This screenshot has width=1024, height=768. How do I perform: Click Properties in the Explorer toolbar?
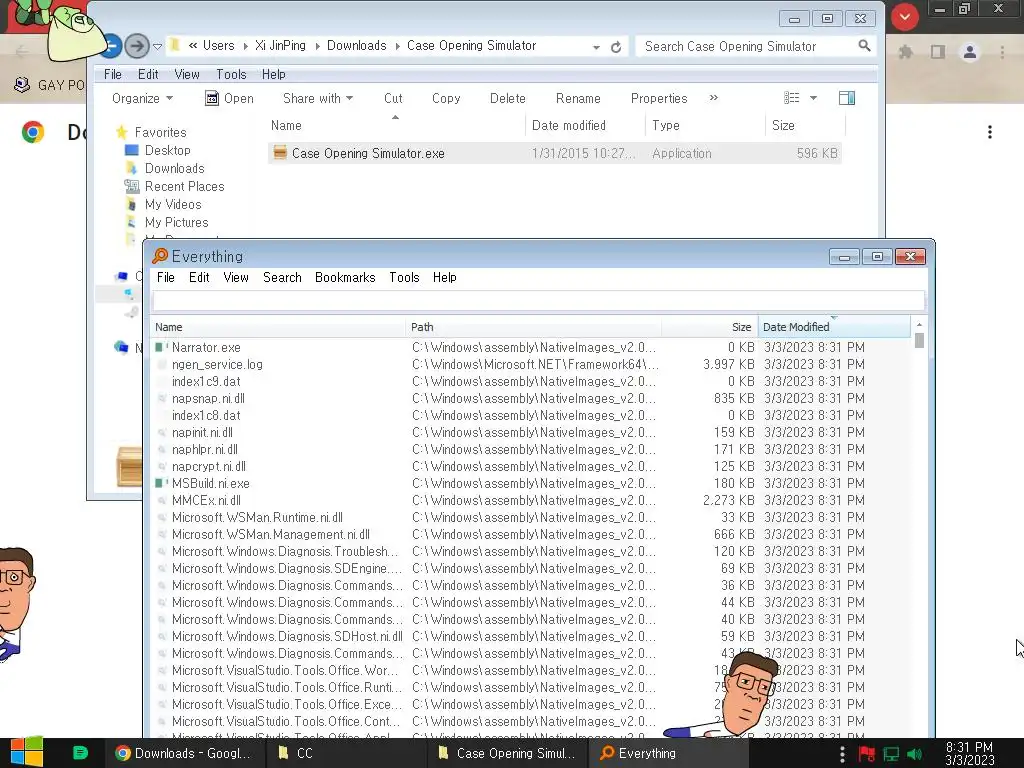point(659,98)
